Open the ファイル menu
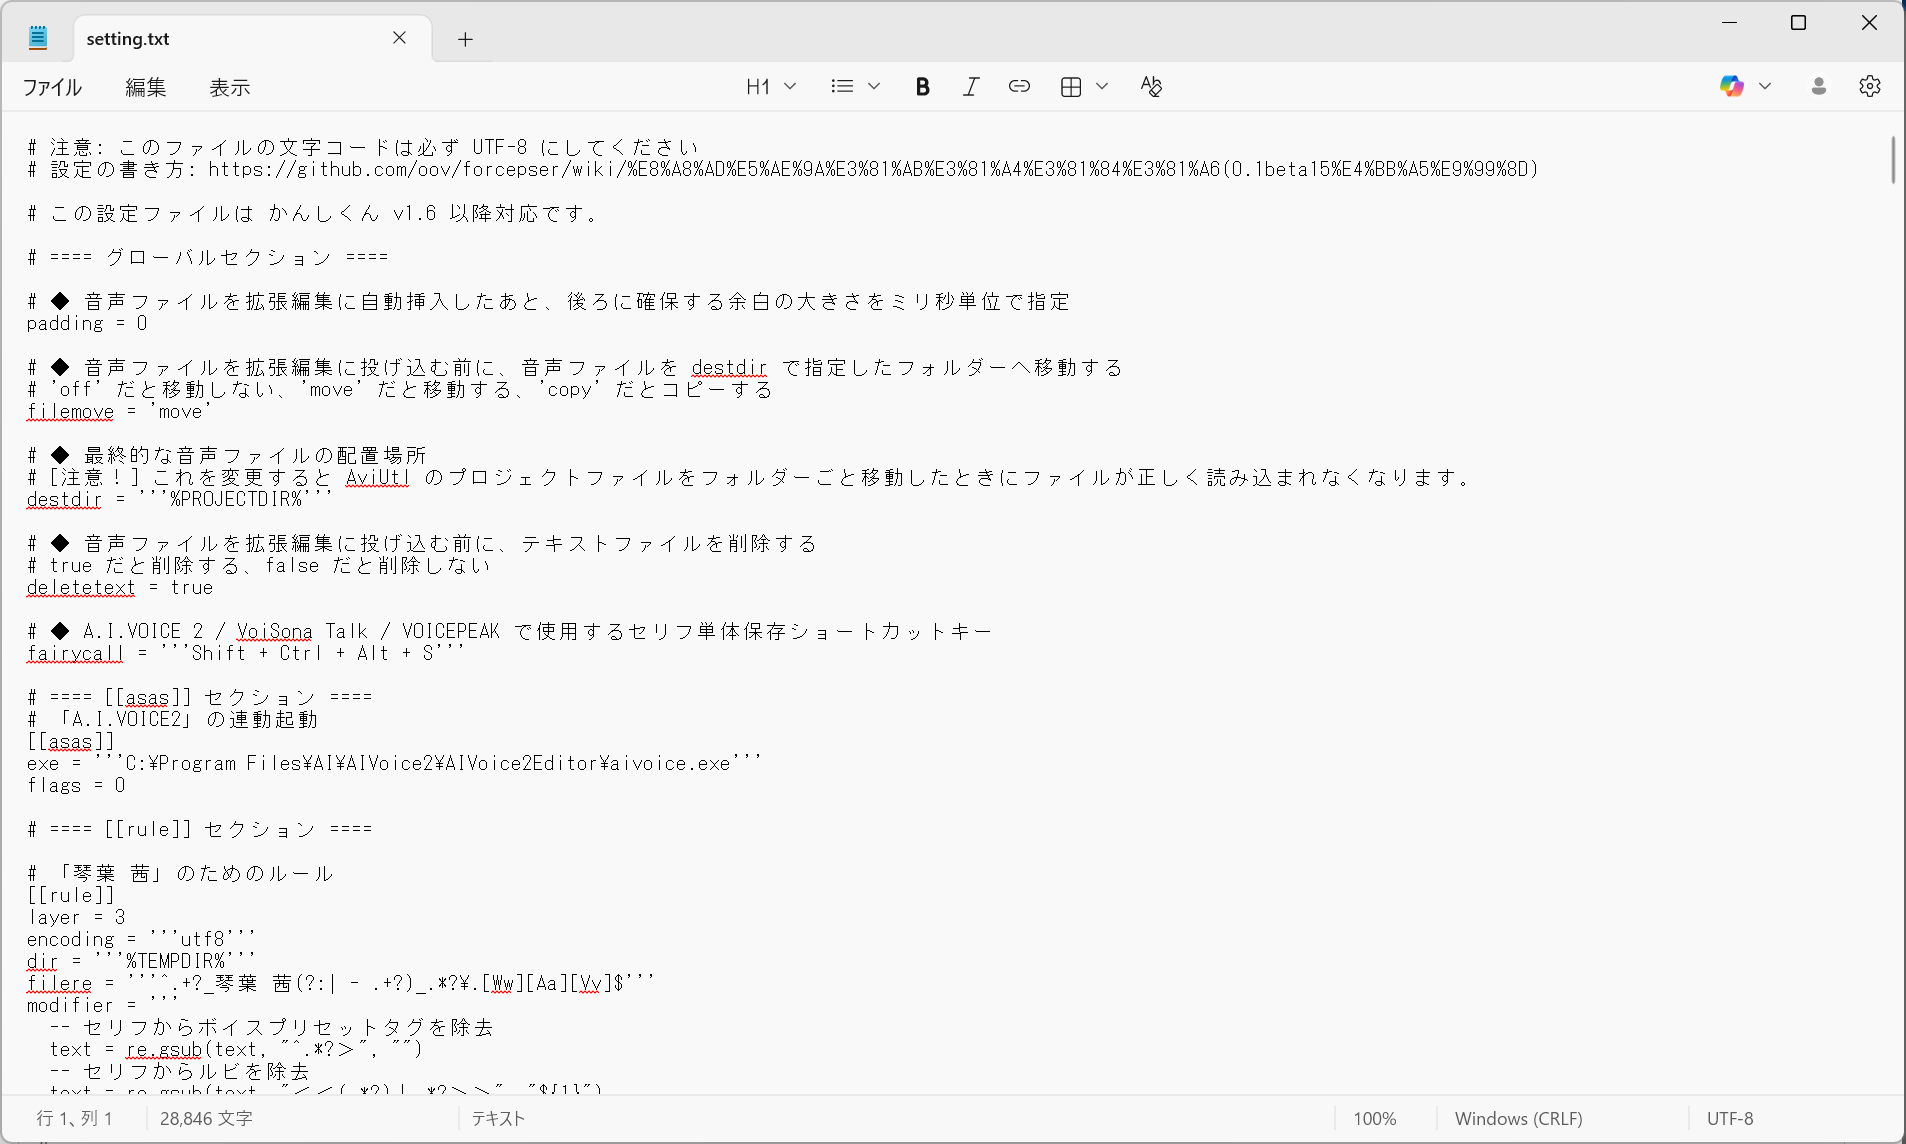 [x=52, y=88]
